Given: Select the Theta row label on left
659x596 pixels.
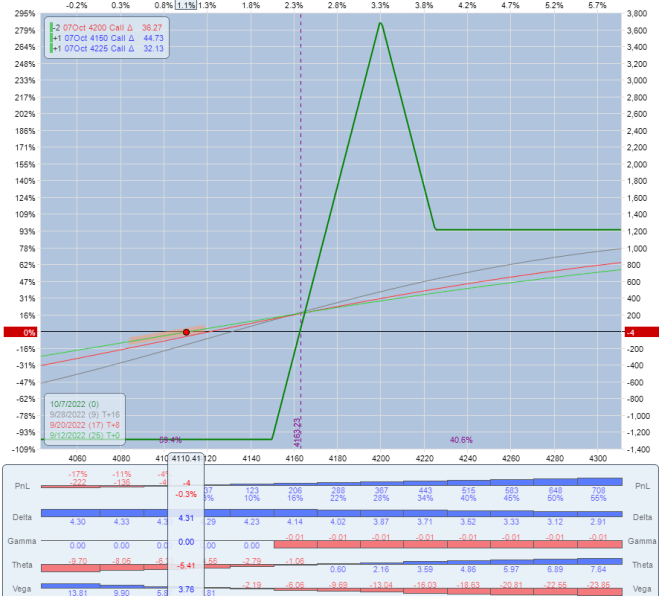Looking at the screenshot, I should (20, 565).
